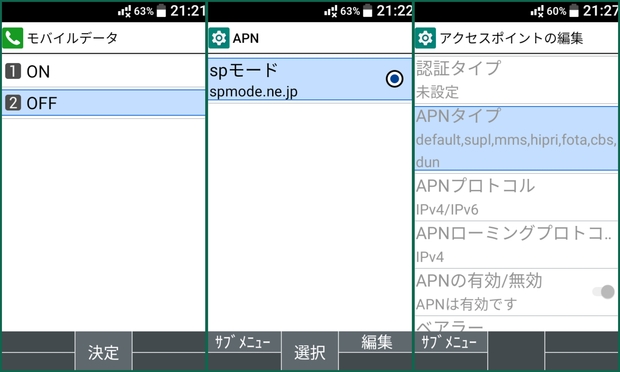This screenshot has width=620, height=372.
Task: Open the 認証タイプ setting
Action: [516, 80]
